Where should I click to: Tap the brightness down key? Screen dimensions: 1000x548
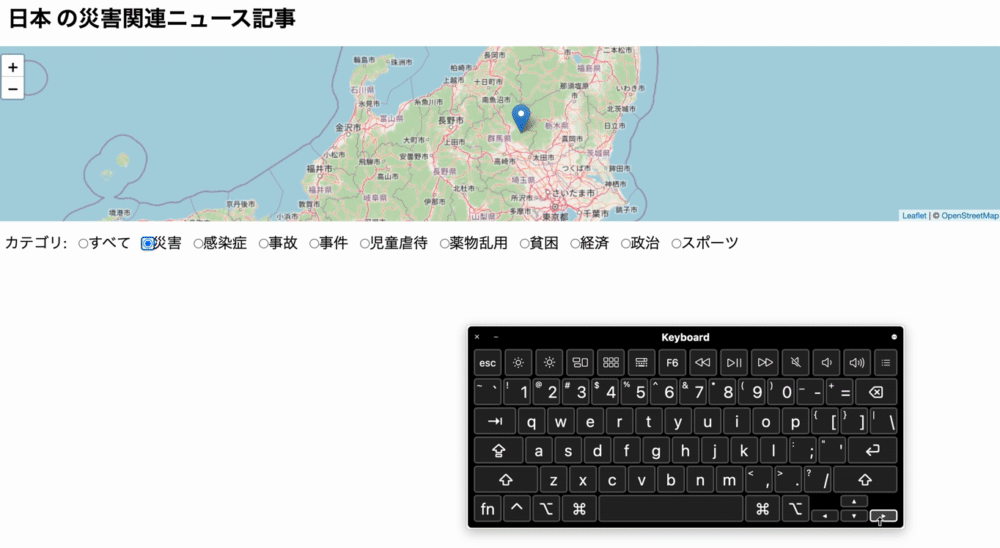pos(518,362)
